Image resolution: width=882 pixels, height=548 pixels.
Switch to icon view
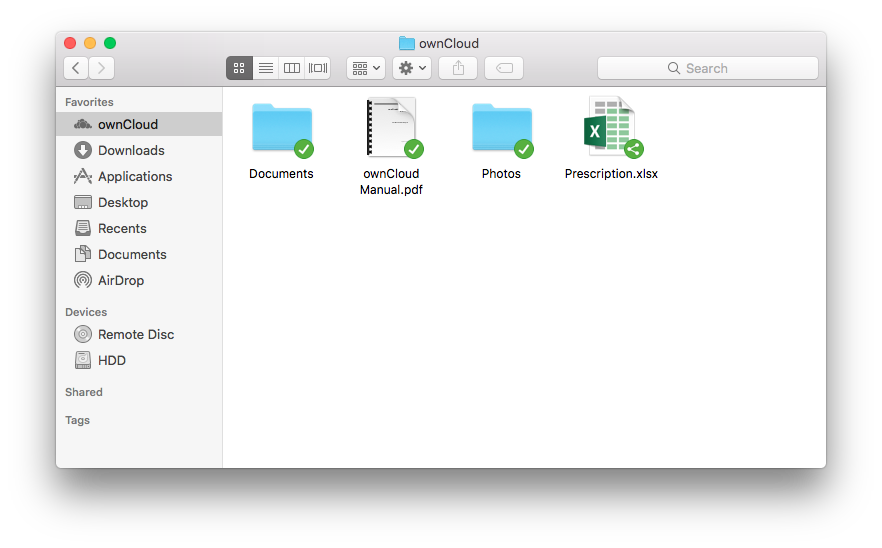coord(239,68)
